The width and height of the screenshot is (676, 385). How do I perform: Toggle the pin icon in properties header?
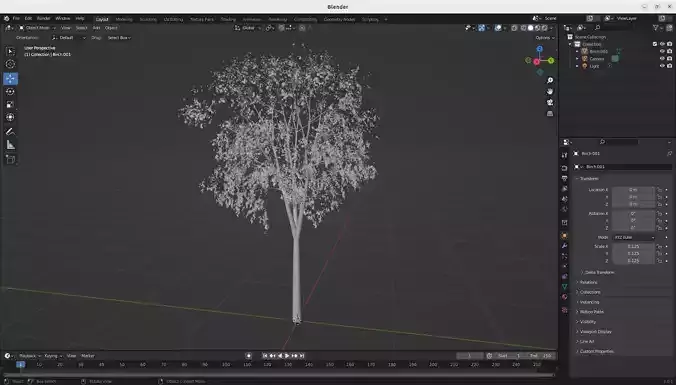click(x=669, y=153)
